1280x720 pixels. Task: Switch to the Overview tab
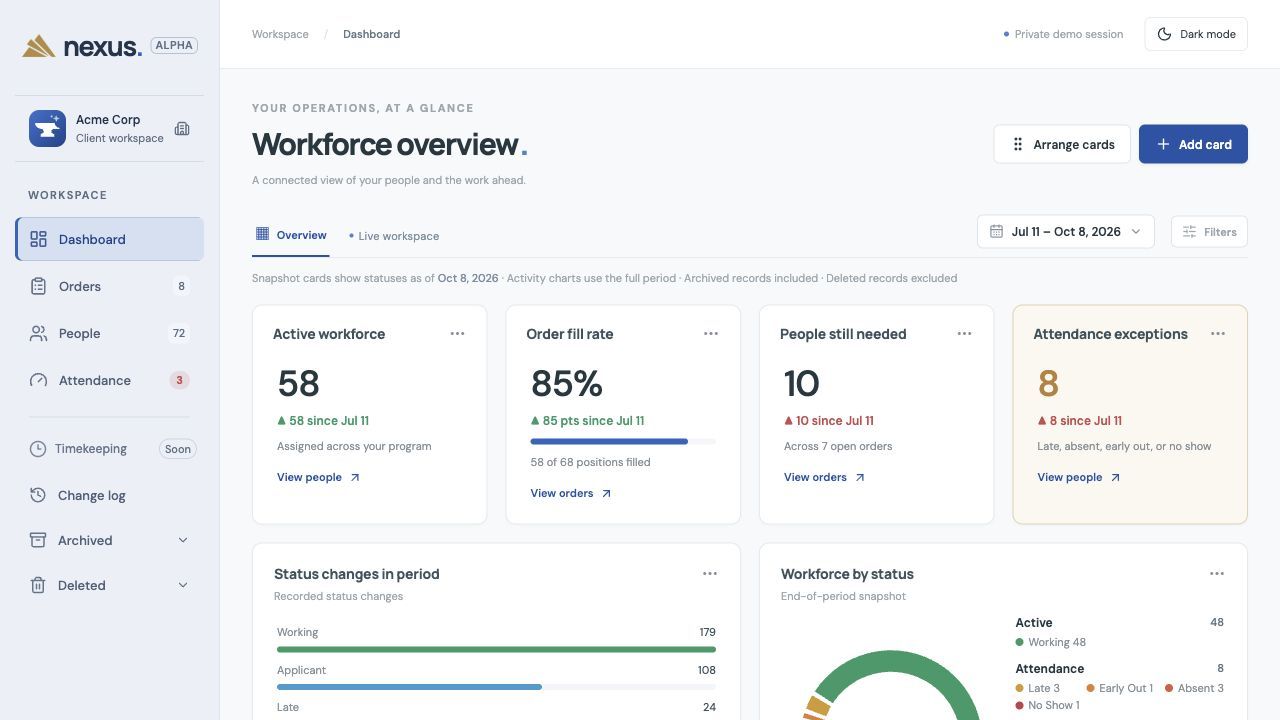[x=291, y=236]
